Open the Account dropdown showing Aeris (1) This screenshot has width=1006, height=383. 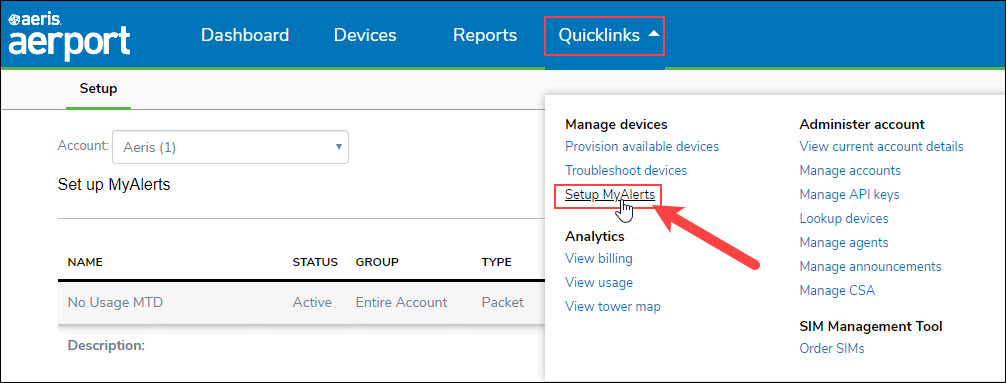(x=230, y=148)
